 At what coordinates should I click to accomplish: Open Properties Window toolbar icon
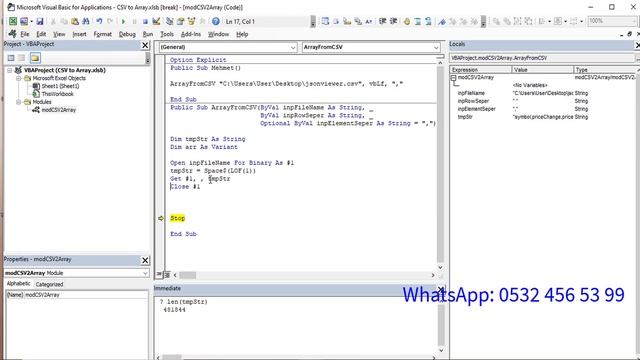coord(180,21)
